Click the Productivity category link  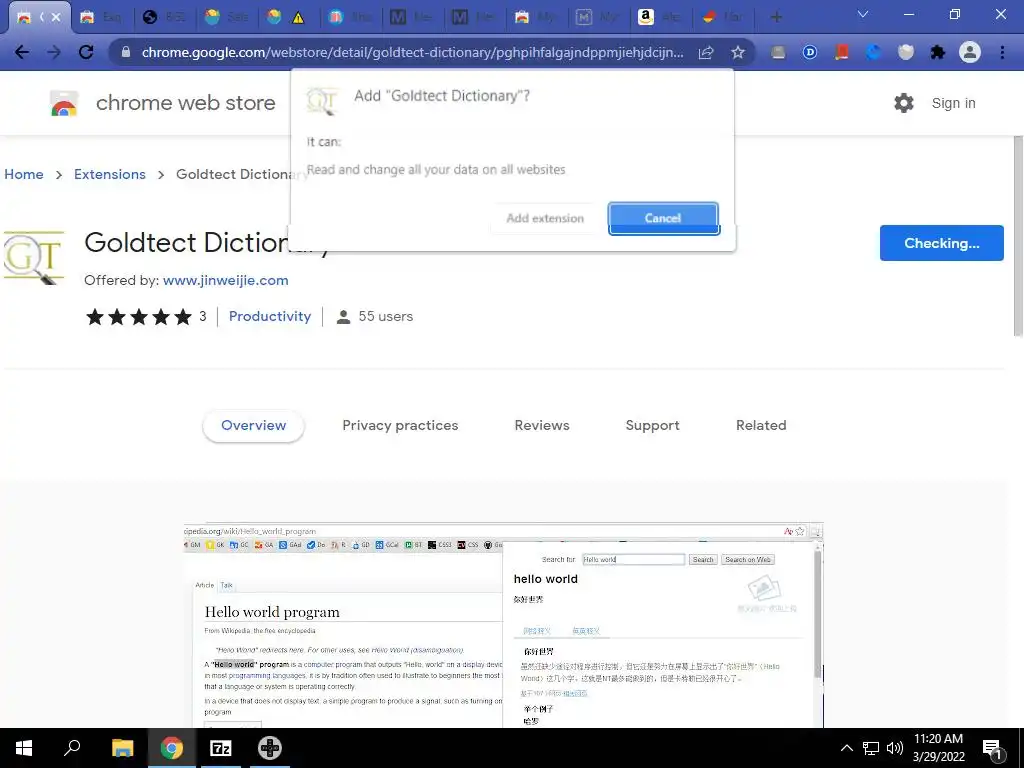pyautogui.click(x=270, y=316)
